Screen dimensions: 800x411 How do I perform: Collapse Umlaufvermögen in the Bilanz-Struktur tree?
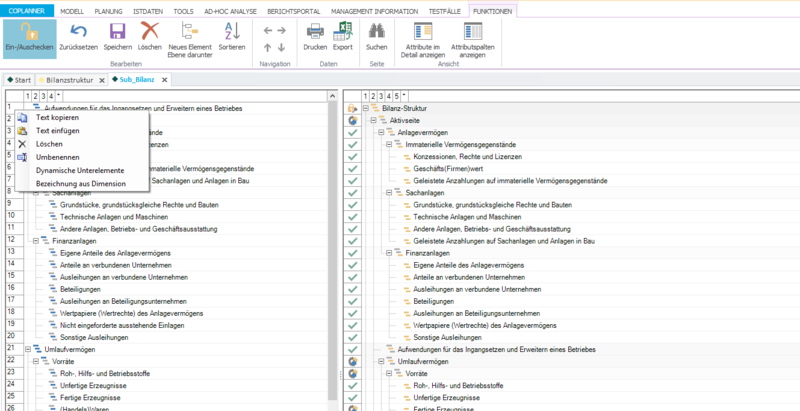tap(381, 362)
